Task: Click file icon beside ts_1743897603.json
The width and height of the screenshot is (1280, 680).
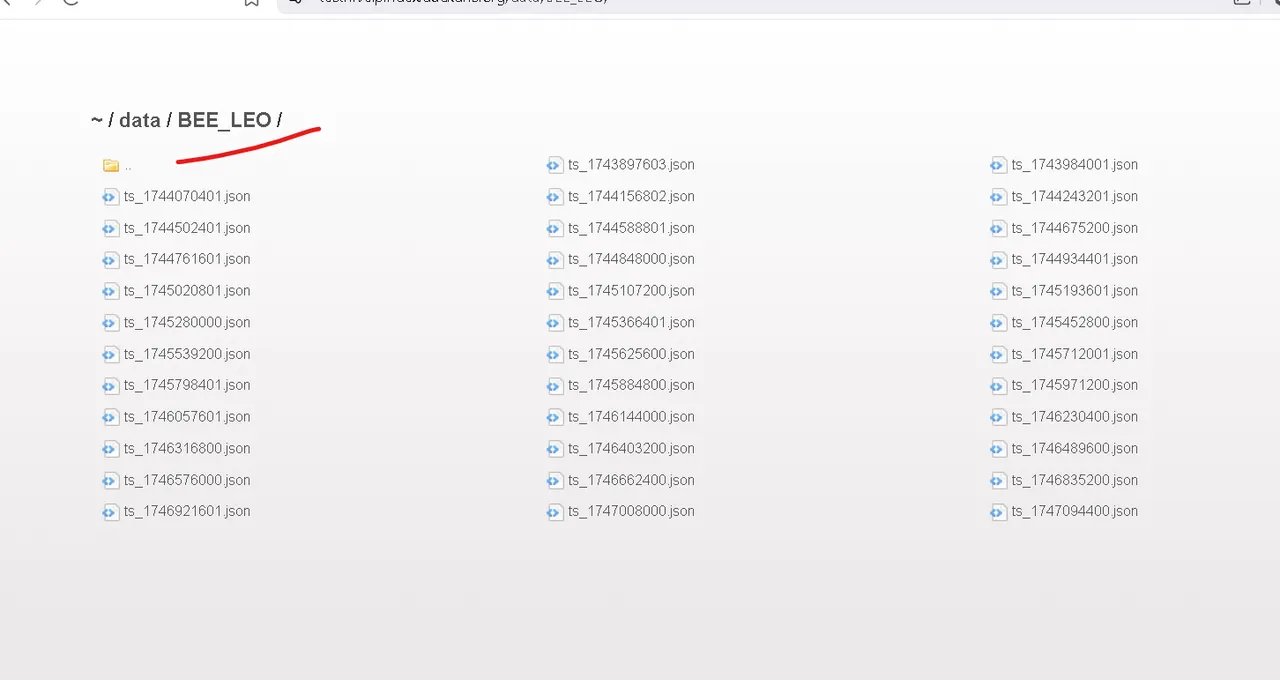Action: coord(554,166)
